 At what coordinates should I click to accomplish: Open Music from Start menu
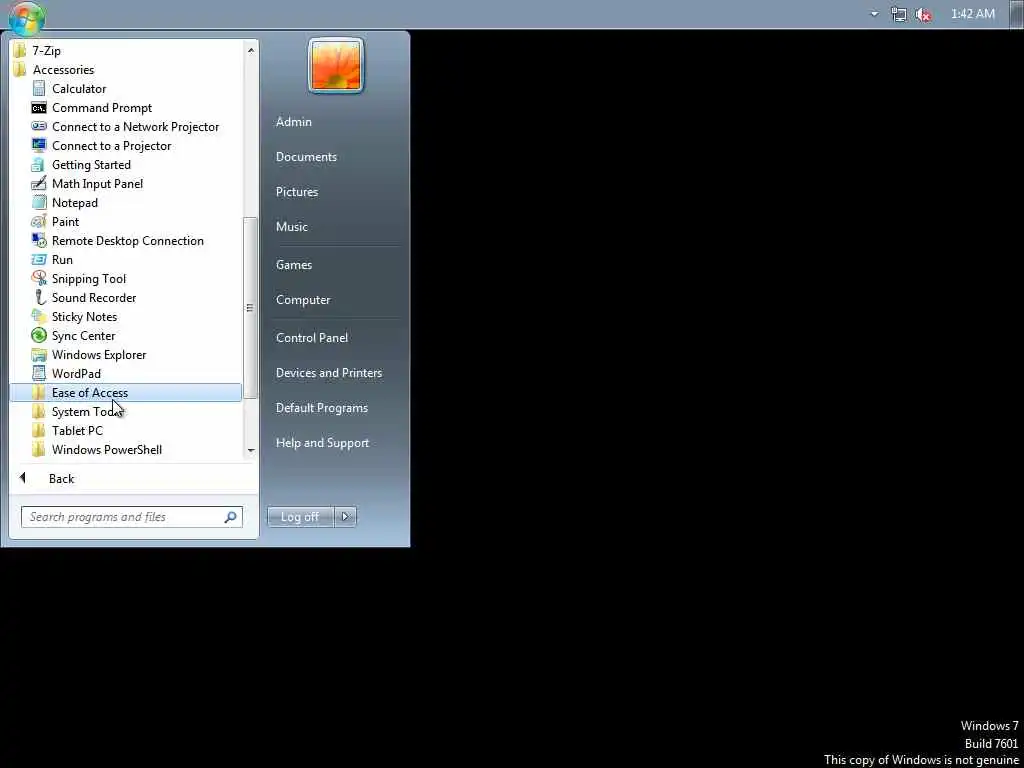click(x=292, y=227)
